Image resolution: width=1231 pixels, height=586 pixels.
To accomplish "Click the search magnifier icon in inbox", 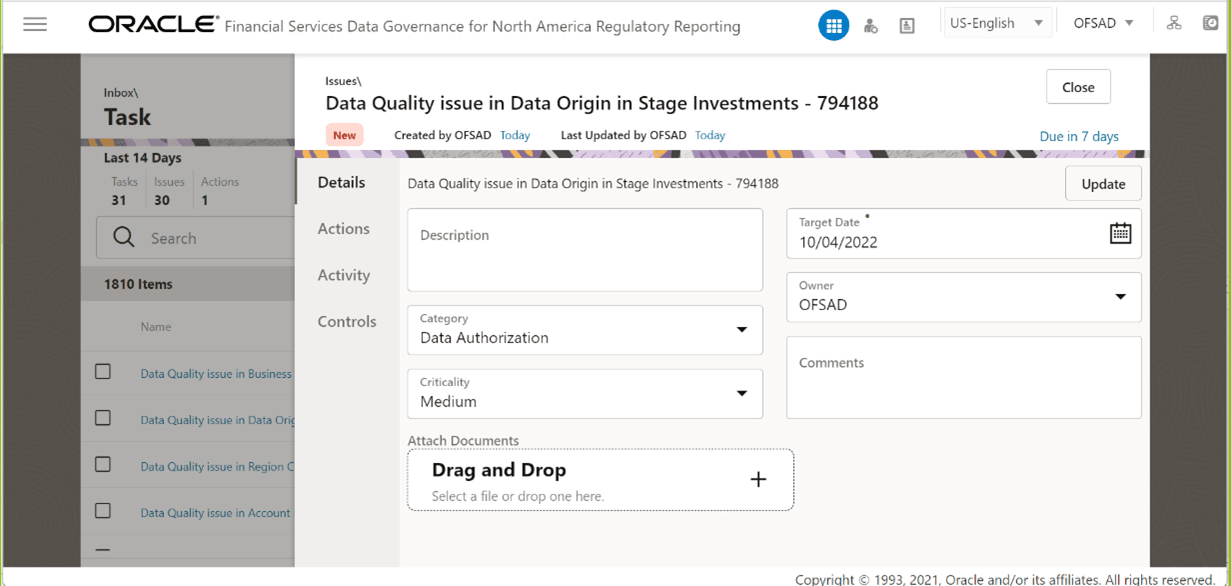I will point(124,238).
